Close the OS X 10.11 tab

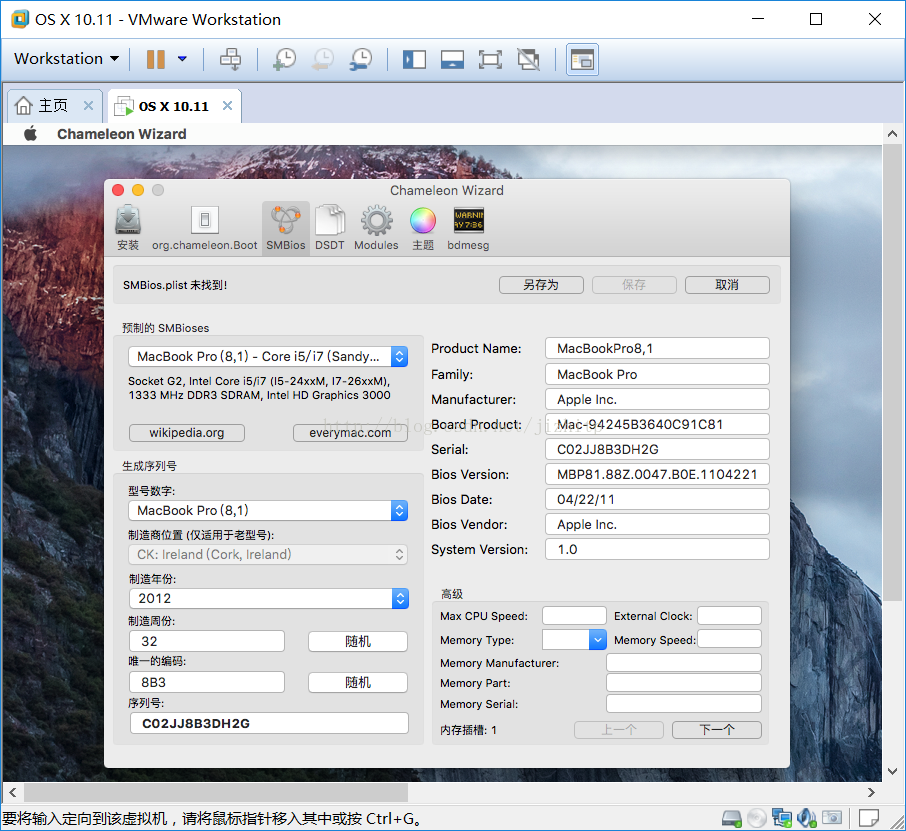(x=228, y=106)
